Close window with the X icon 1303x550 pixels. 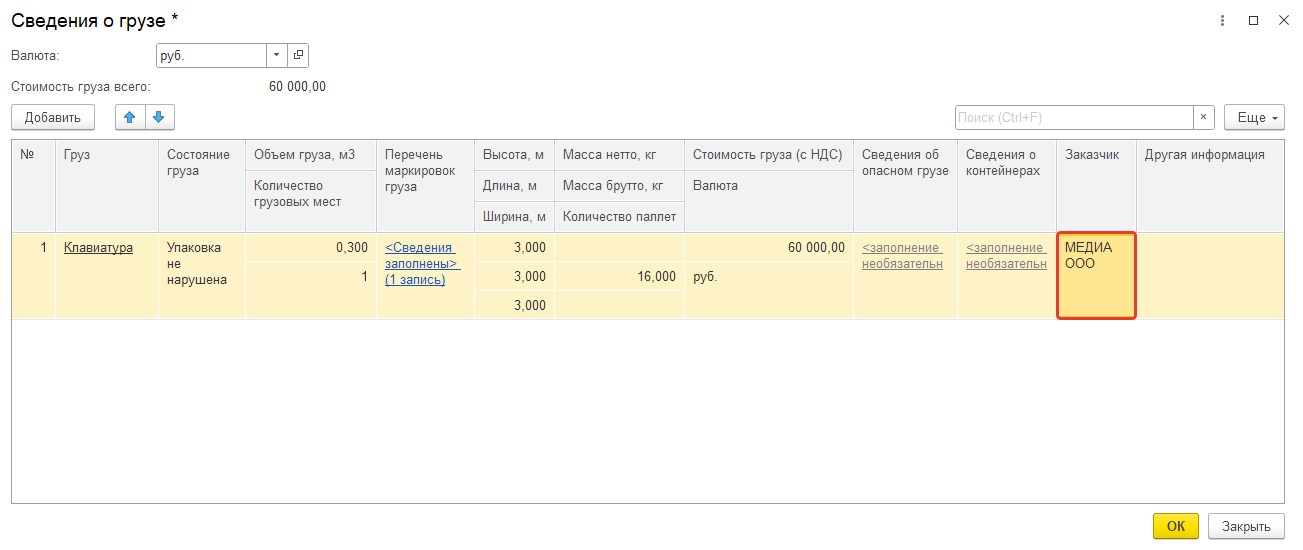click(1284, 20)
